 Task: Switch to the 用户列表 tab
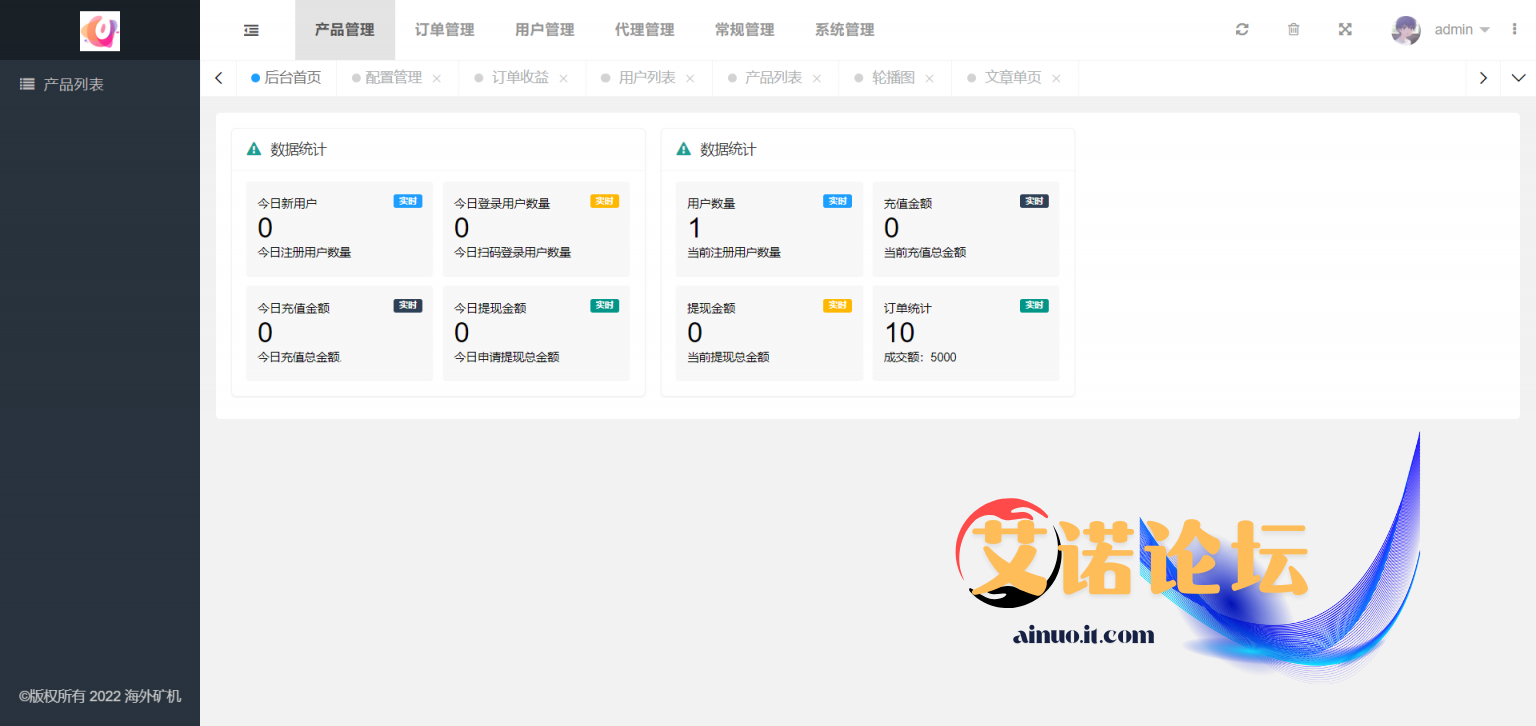[647, 78]
